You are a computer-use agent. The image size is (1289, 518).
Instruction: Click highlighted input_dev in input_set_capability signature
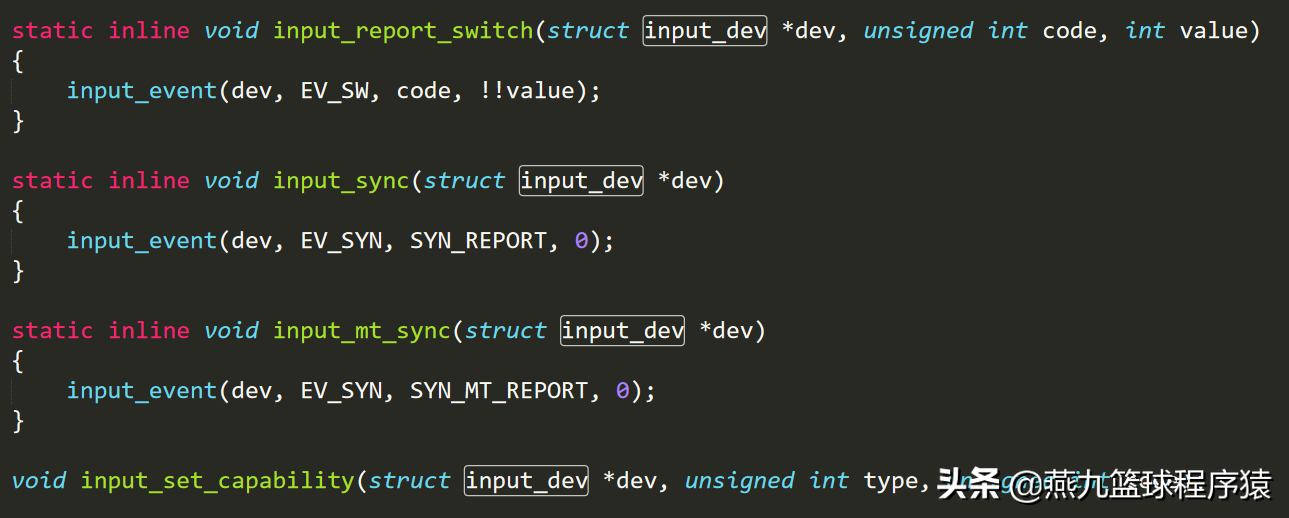tap(526, 481)
